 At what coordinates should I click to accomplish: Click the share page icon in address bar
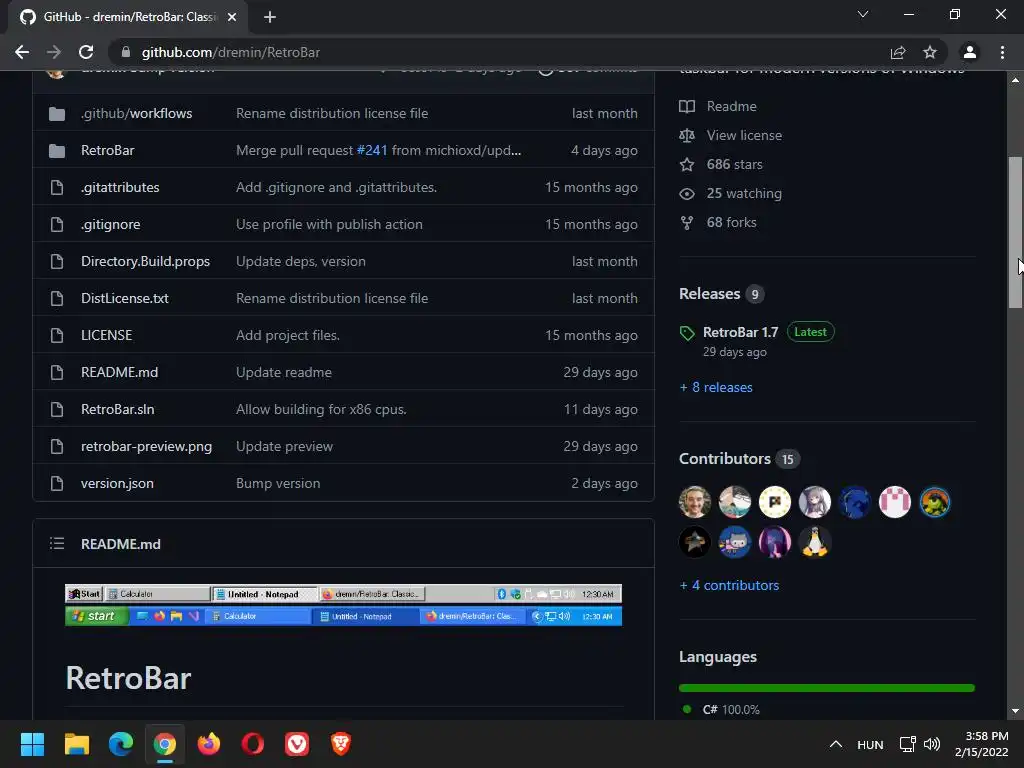[x=898, y=52]
